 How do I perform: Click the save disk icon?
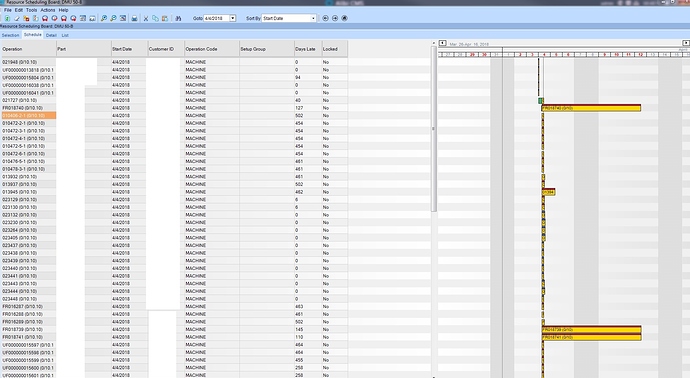pyautogui.click(x=134, y=18)
